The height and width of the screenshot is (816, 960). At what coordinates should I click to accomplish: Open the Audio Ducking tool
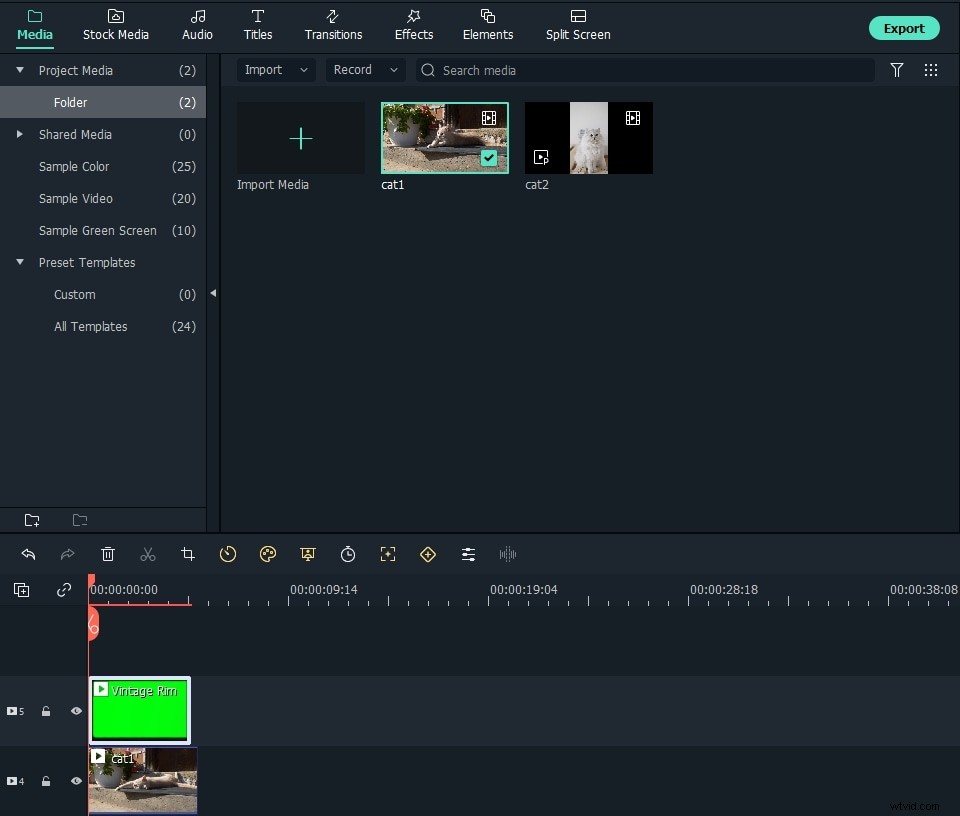point(508,555)
